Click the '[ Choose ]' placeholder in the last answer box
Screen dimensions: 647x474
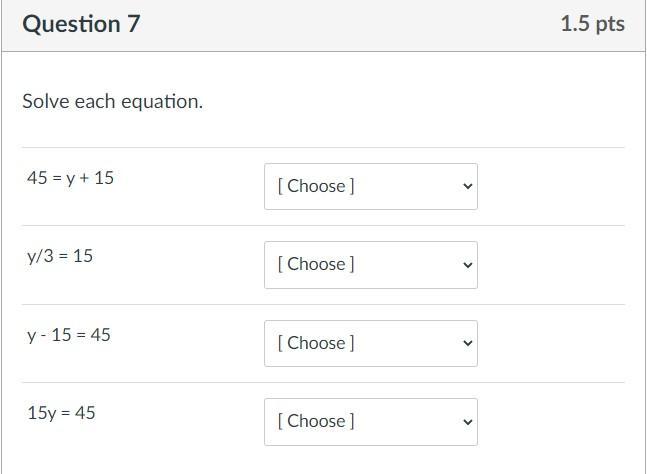316,422
